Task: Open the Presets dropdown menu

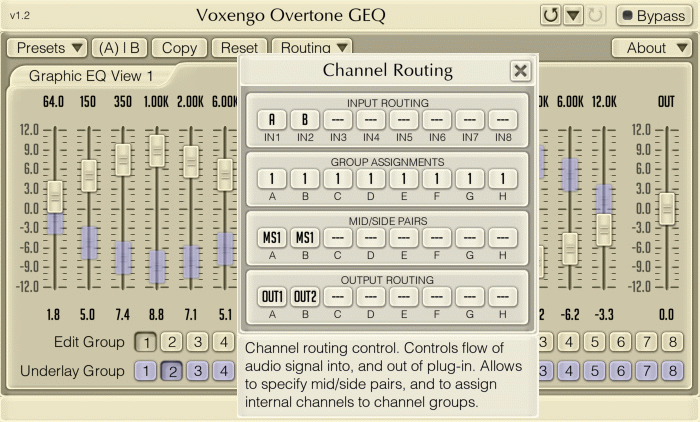Action: [x=47, y=48]
